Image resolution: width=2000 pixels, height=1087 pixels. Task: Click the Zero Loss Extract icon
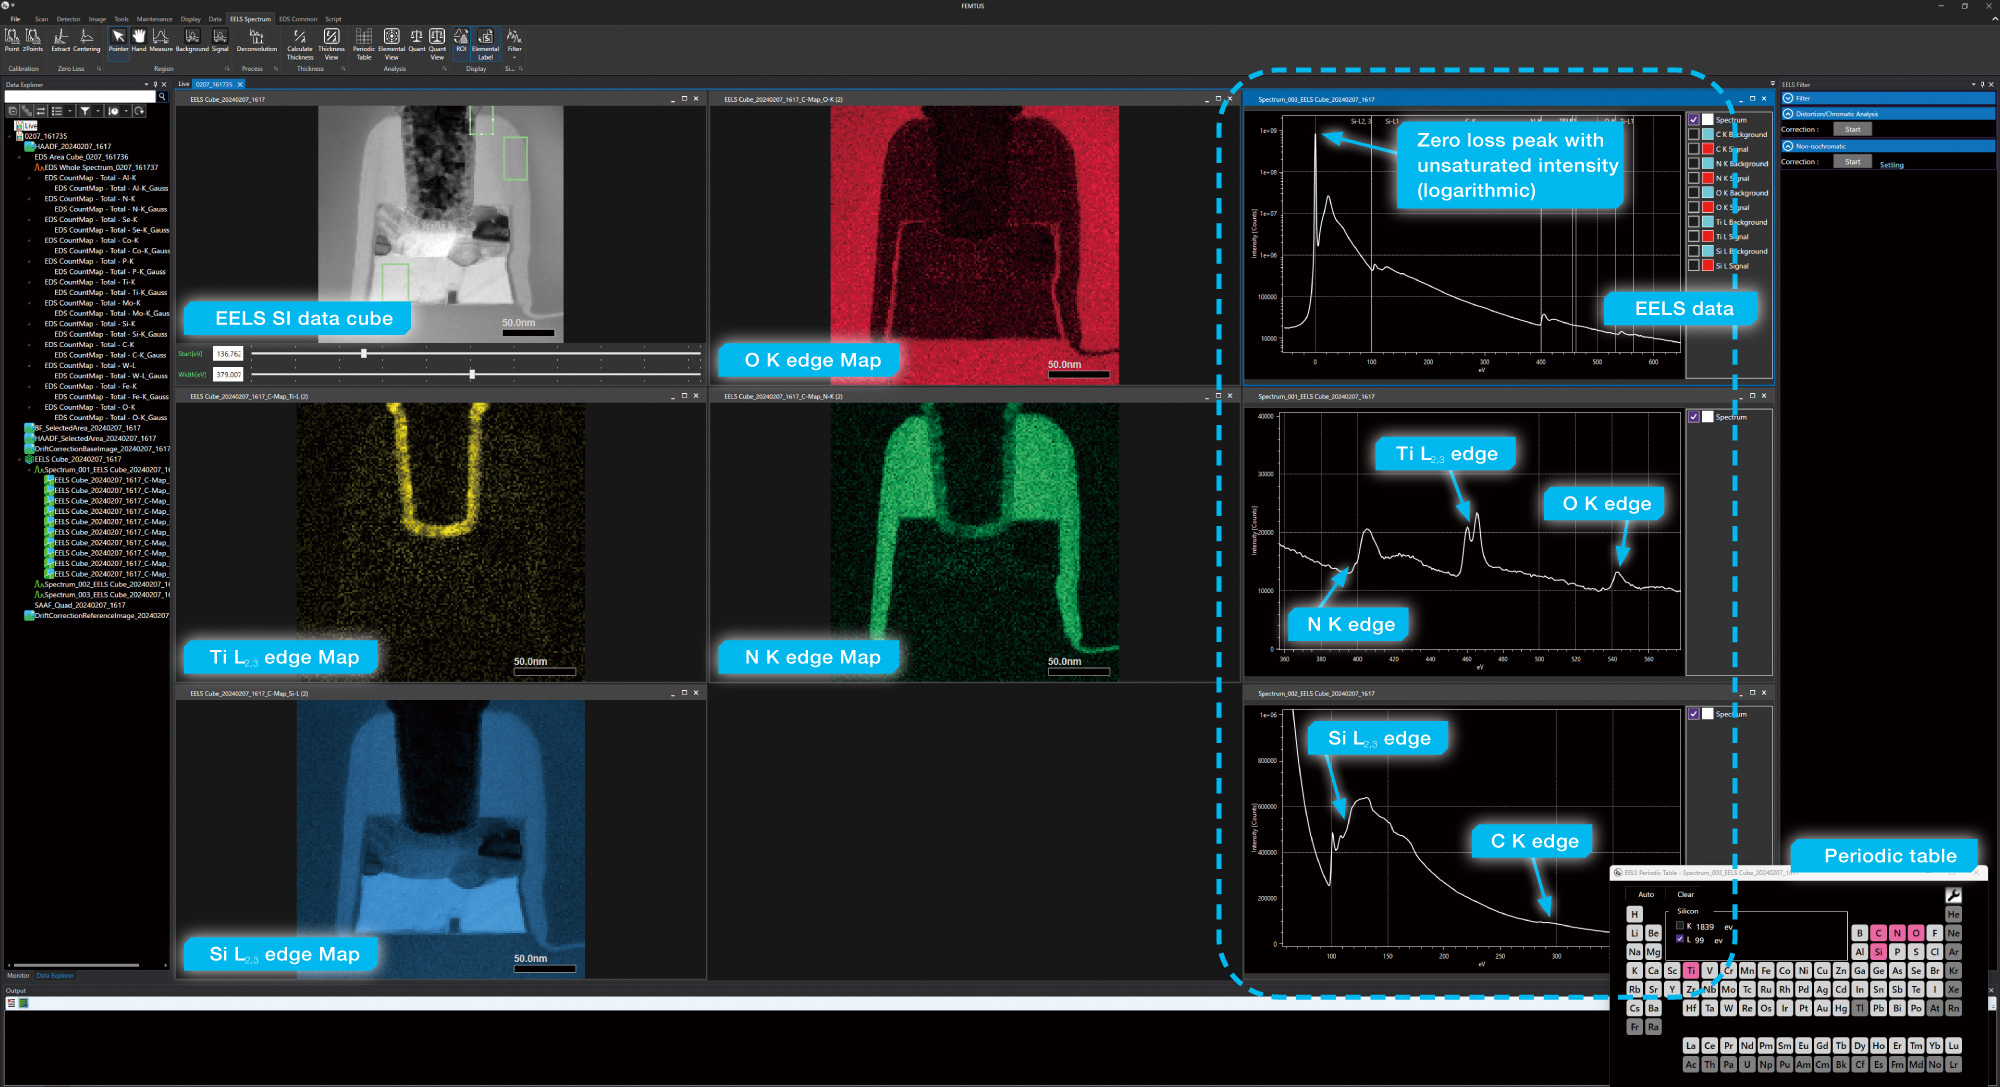coord(61,40)
